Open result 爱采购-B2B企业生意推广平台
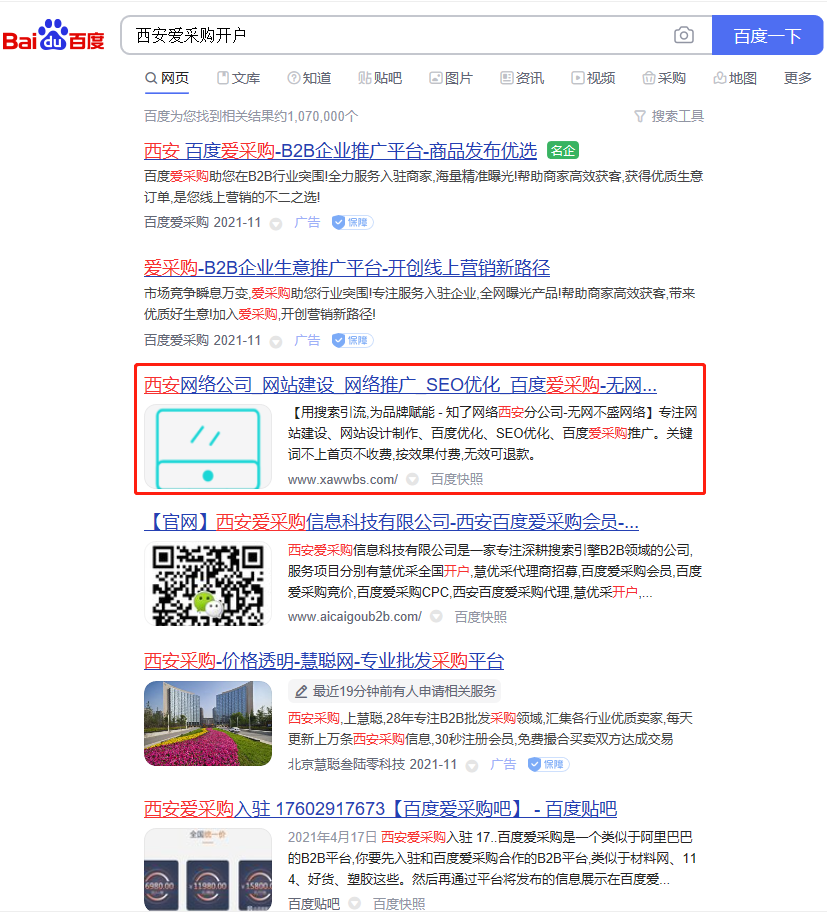 pos(347,268)
